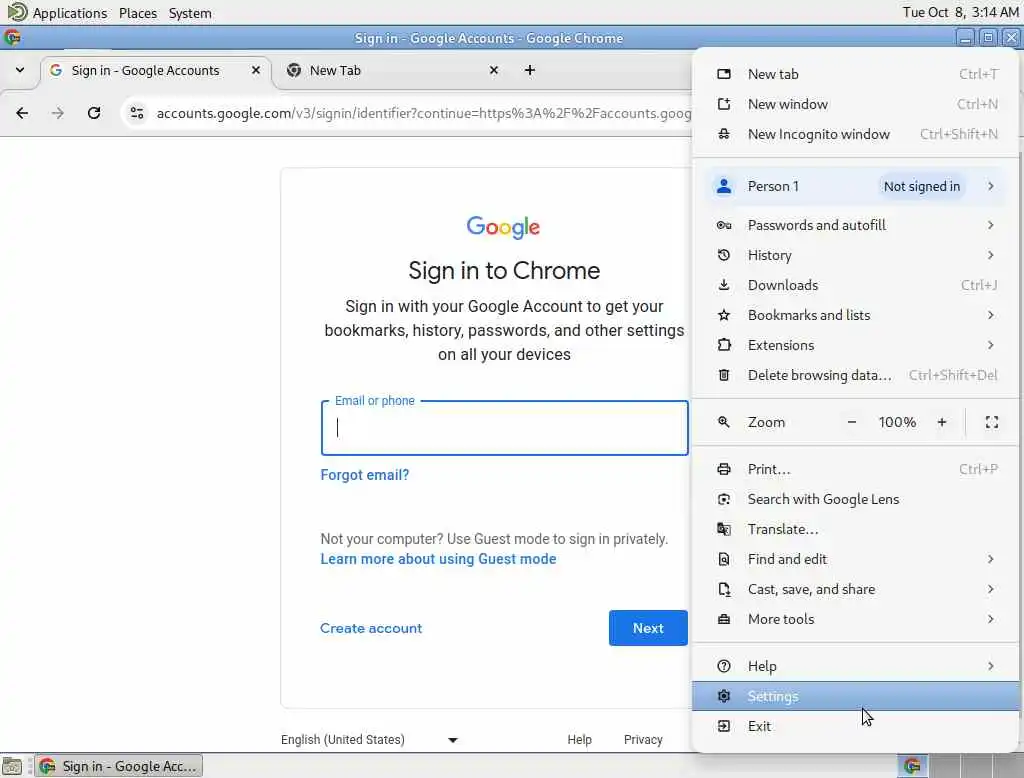The image size is (1024, 778).
Task: Click the Next button
Action: pos(648,628)
